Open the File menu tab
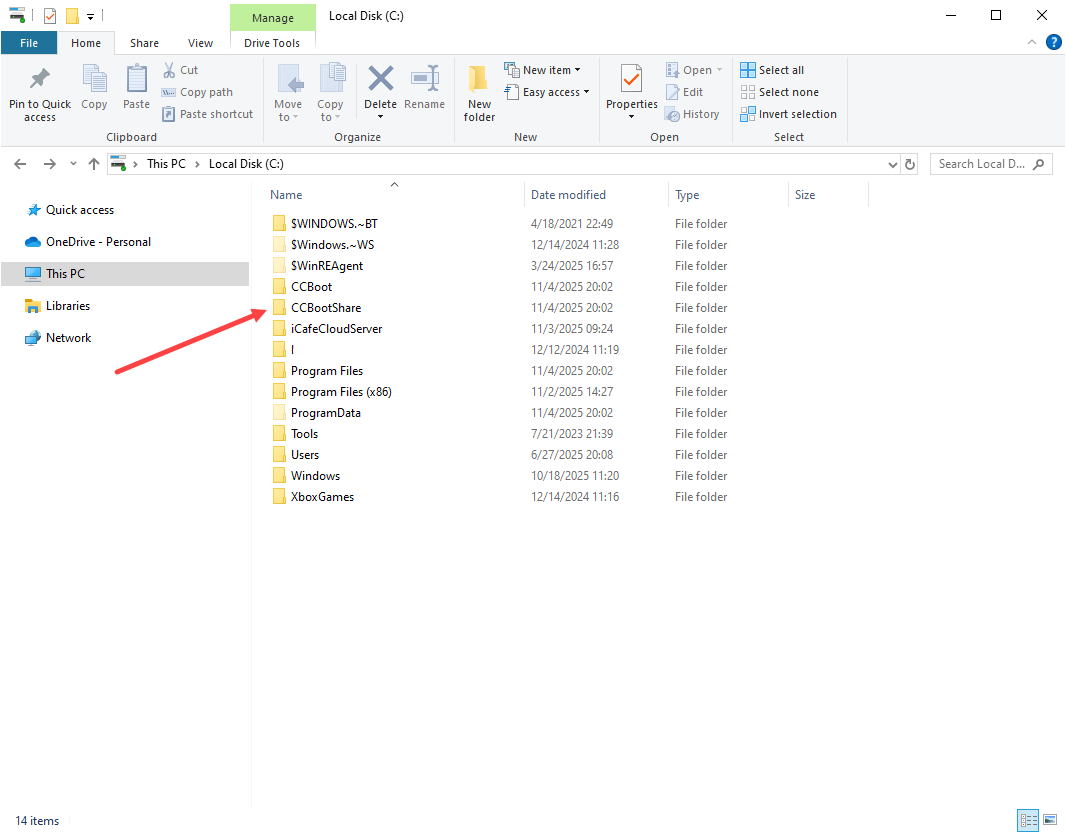Image resolution: width=1066 pixels, height=833 pixels. [29, 43]
